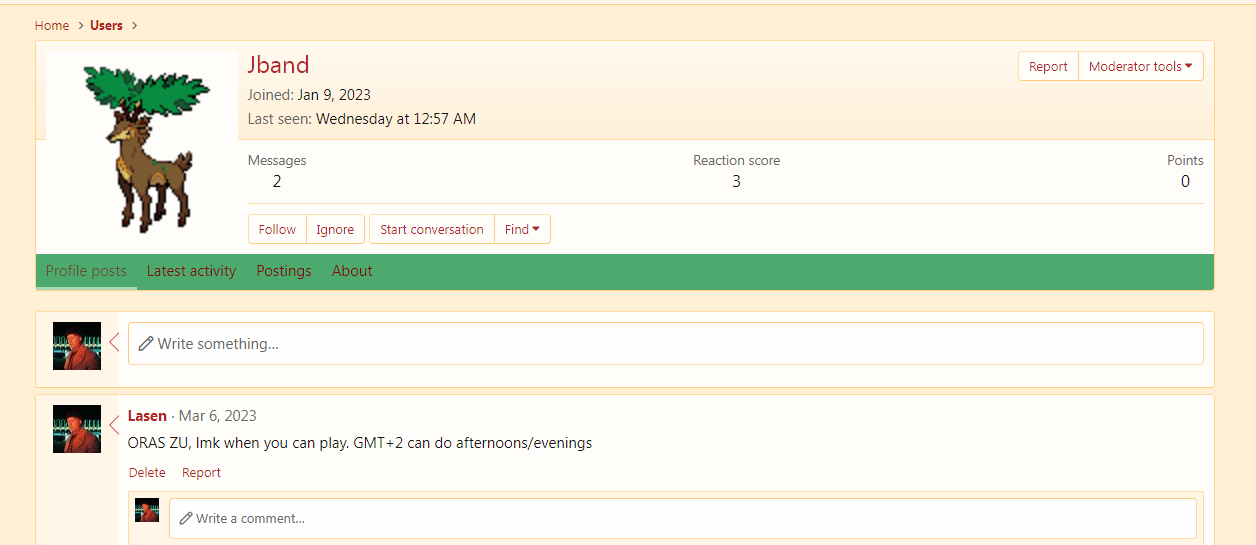Click the pencil icon in Write a comment

click(186, 518)
